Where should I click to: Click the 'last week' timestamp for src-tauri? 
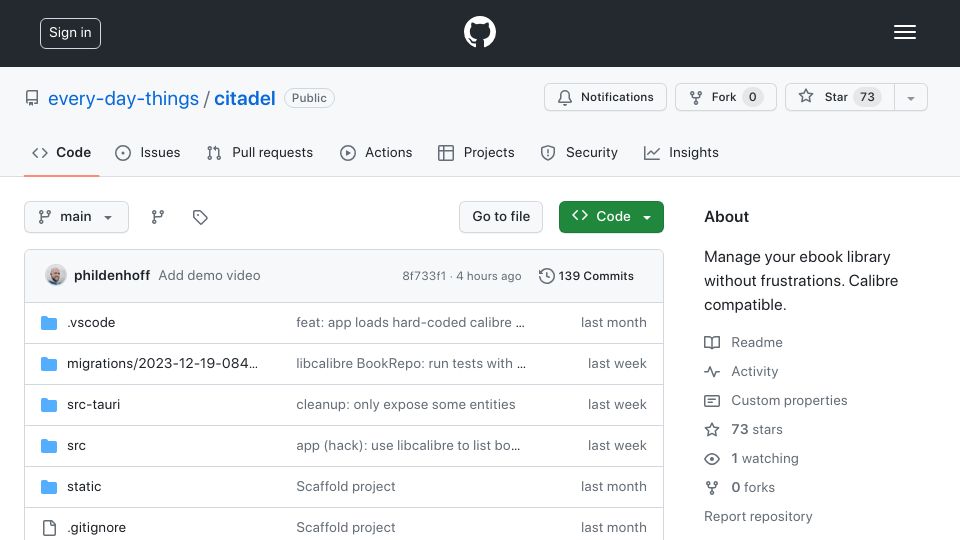617,405
